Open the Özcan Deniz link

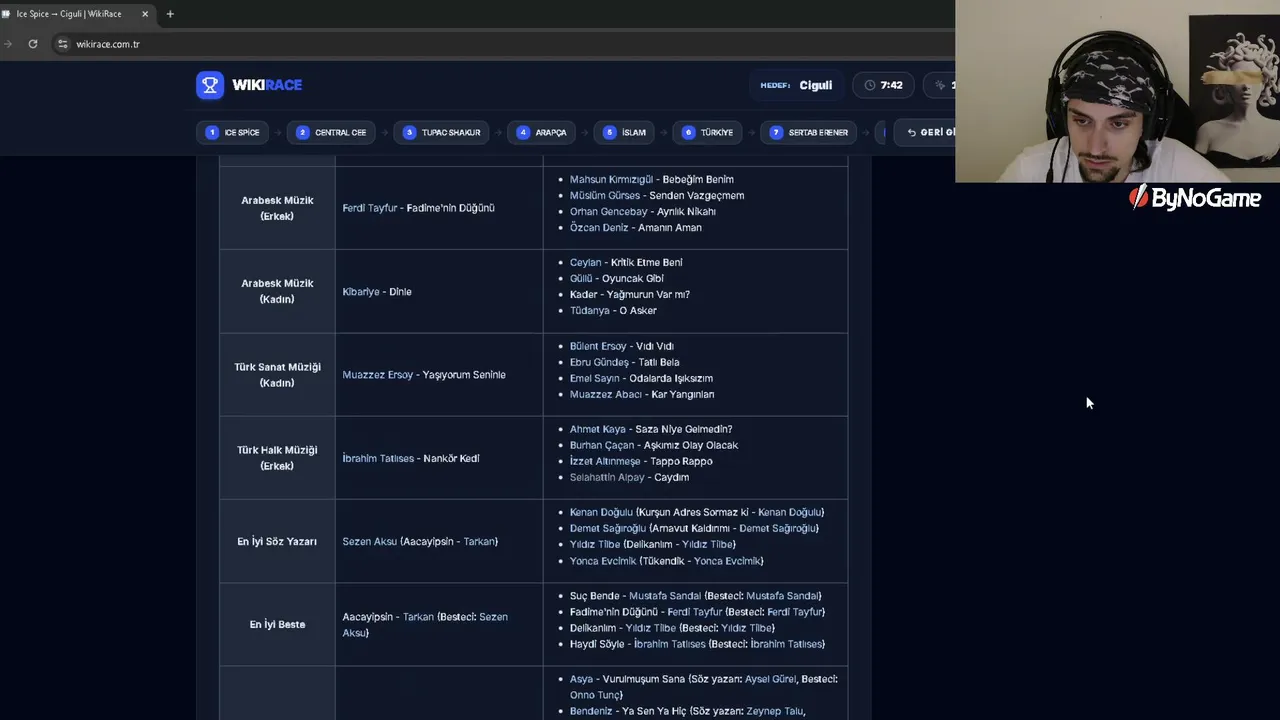(x=598, y=227)
